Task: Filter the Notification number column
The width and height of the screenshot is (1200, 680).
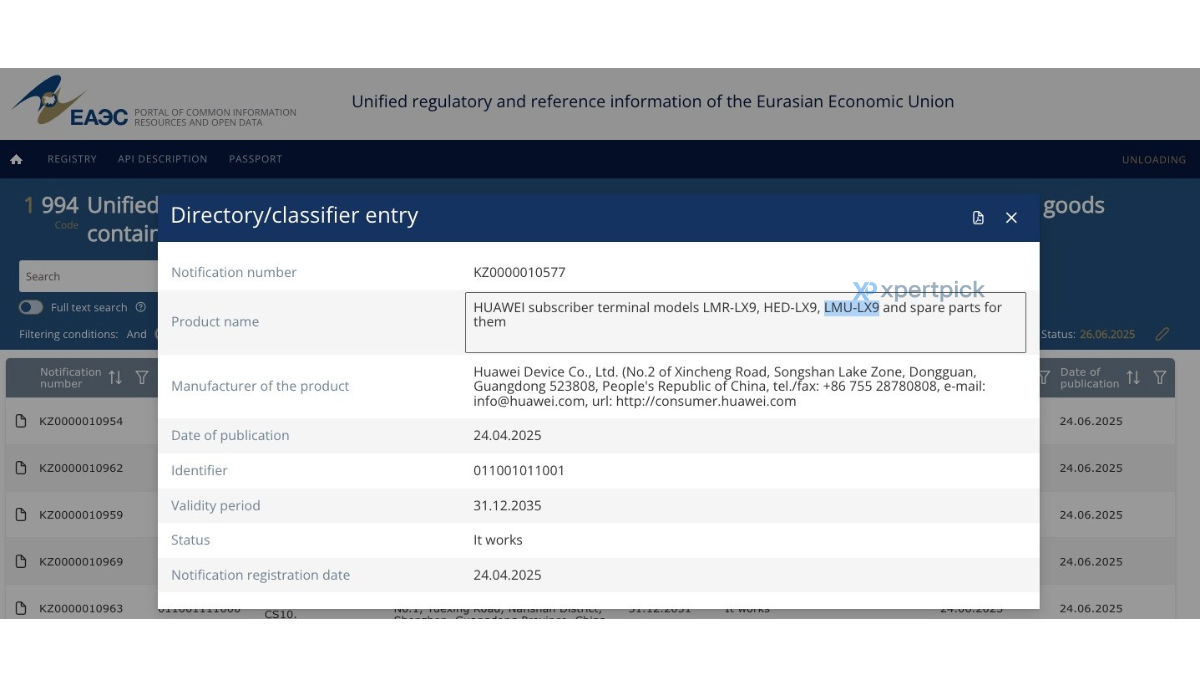Action: click(x=142, y=377)
